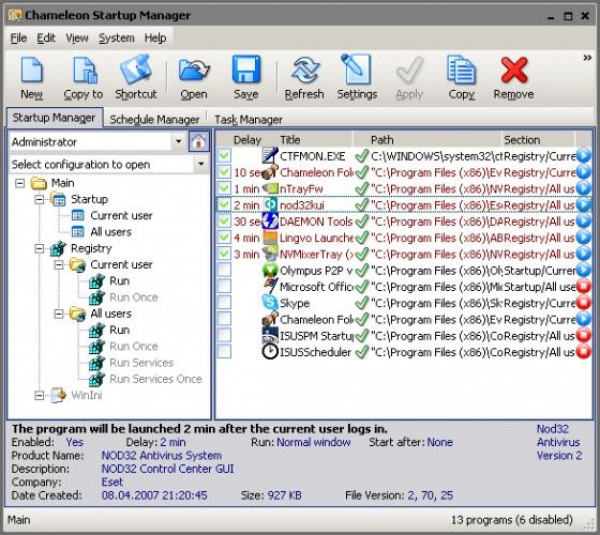Select the NVMixerTray list row
600x535 pixels.
(x=404, y=254)
